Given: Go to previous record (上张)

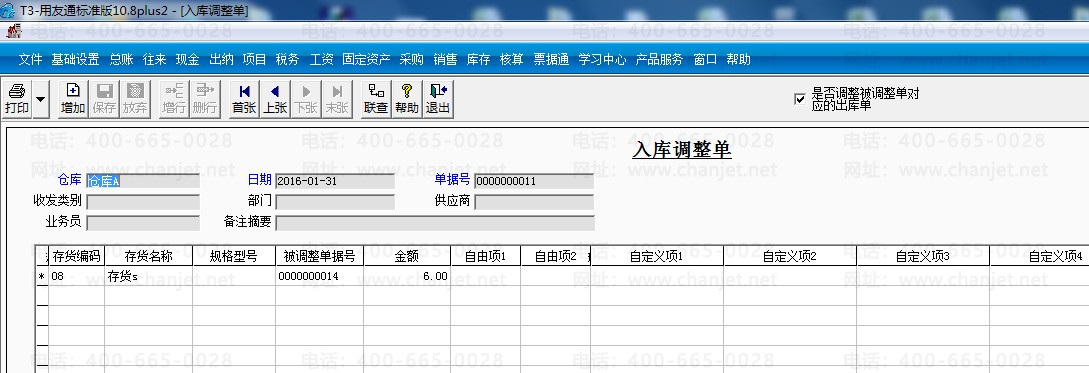Looking at the screenshot, I should (275, 99).
